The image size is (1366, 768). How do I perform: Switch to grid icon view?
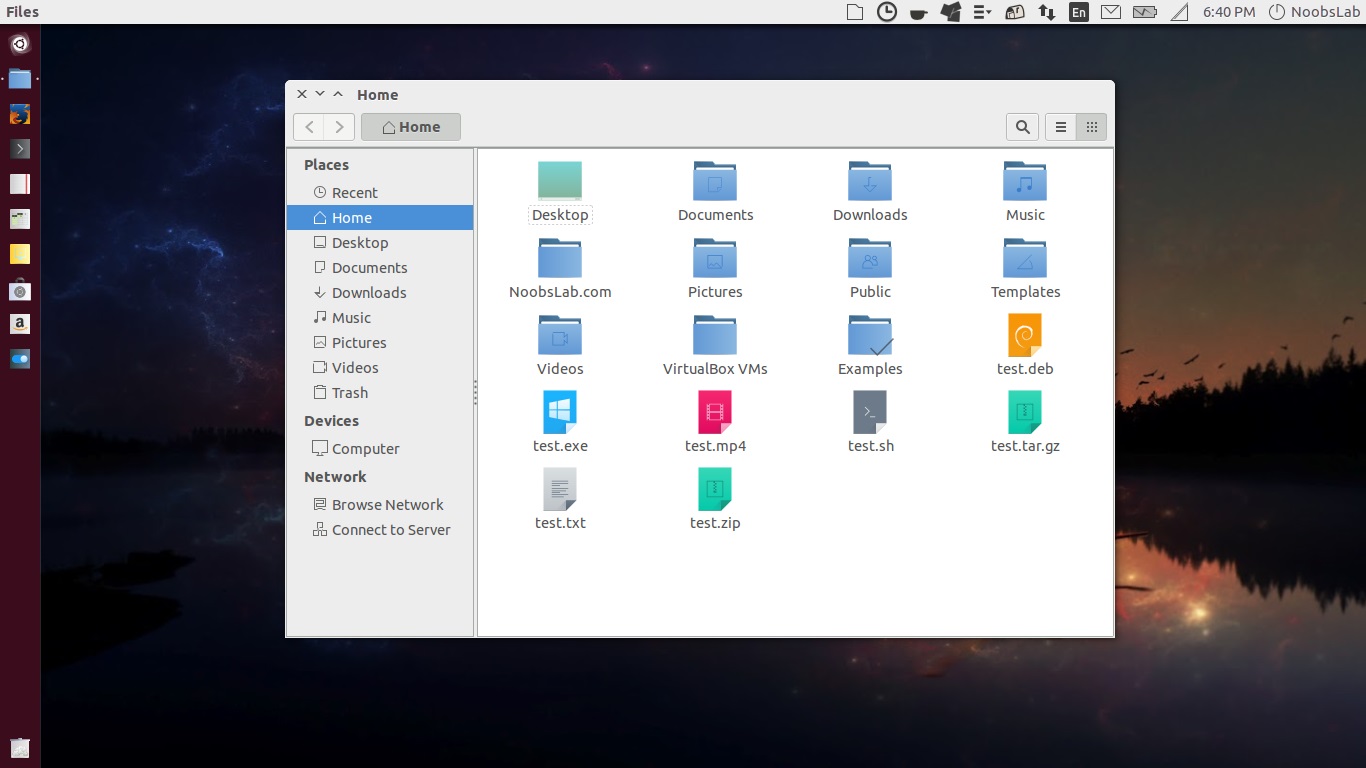click(1091, 127)
